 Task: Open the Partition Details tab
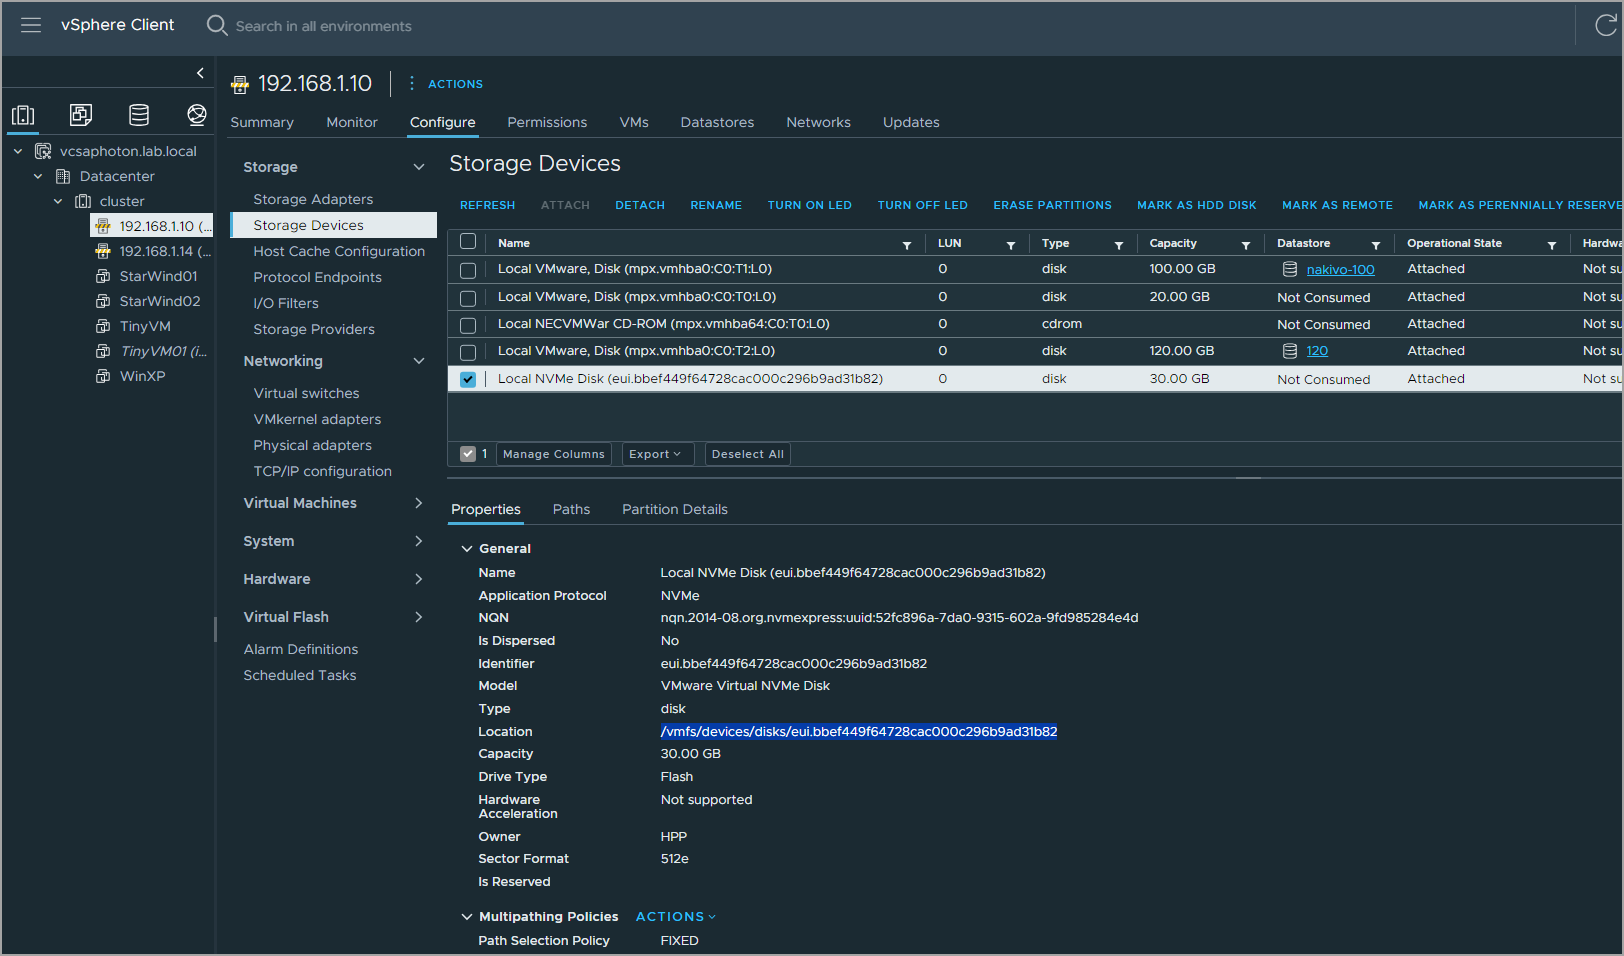[675, 509]
